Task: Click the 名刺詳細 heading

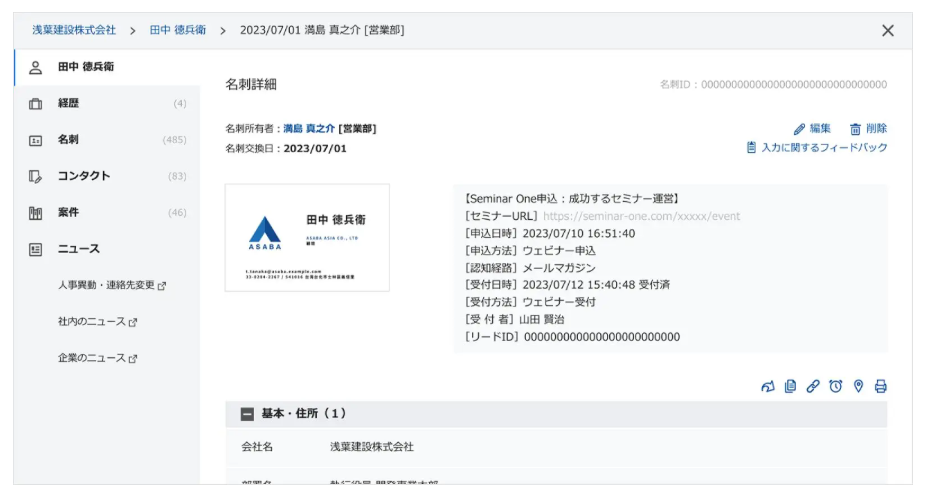Action: (x=251, y=84)
